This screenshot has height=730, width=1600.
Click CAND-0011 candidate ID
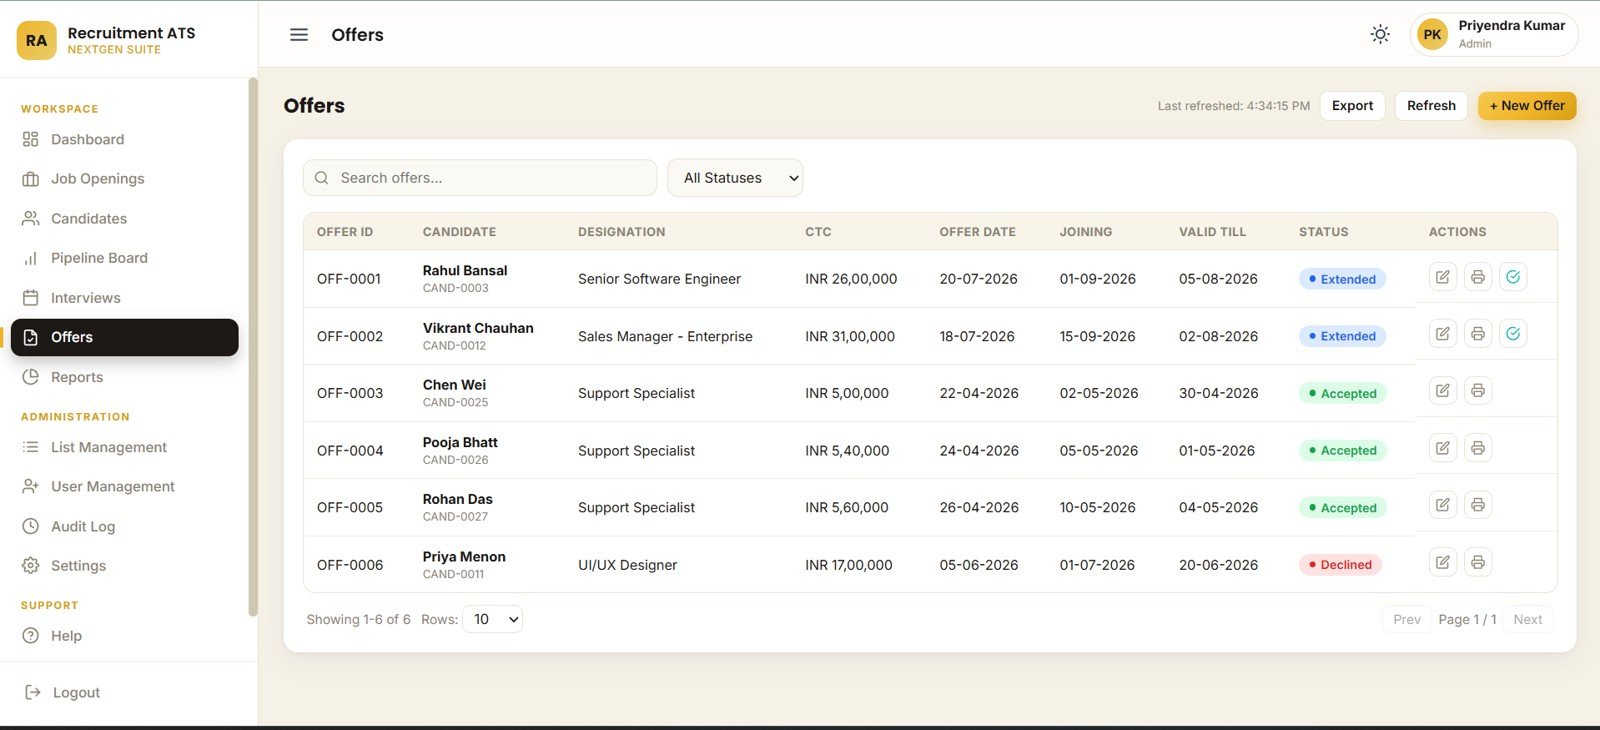click(453, 574)
